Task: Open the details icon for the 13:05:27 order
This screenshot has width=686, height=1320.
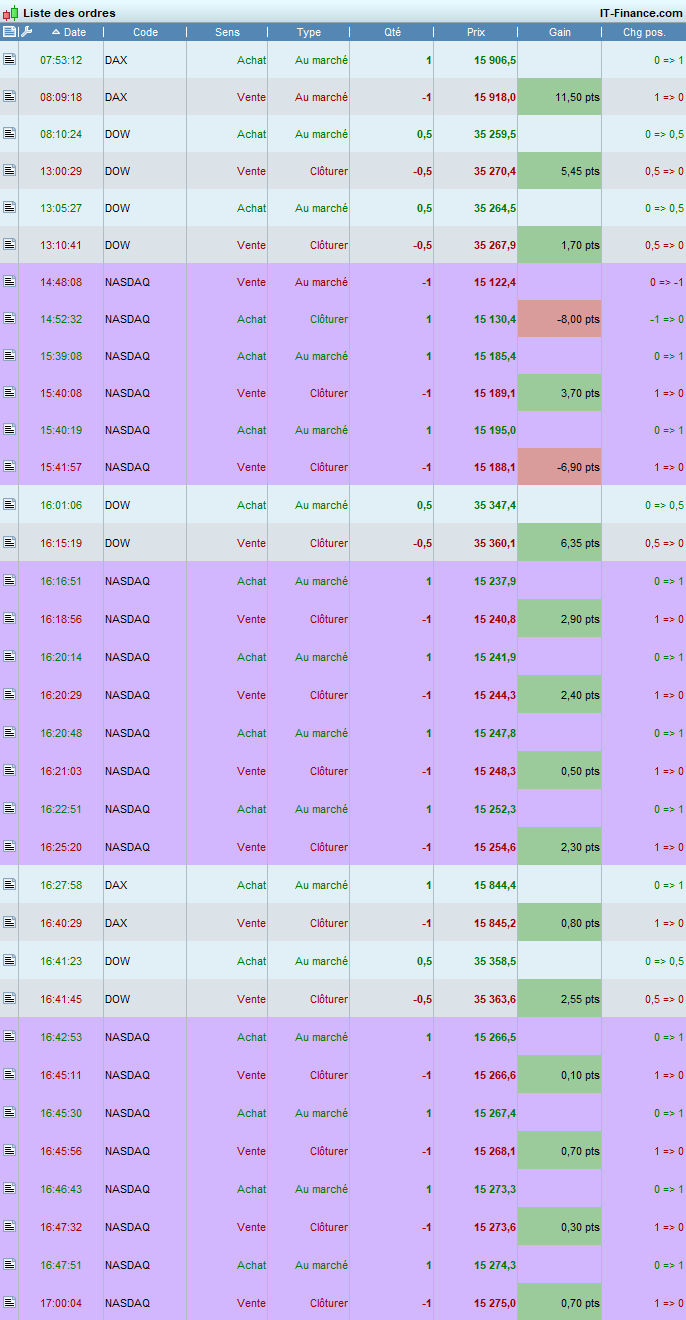Action: pyautogui.click(x=9, y=208)
